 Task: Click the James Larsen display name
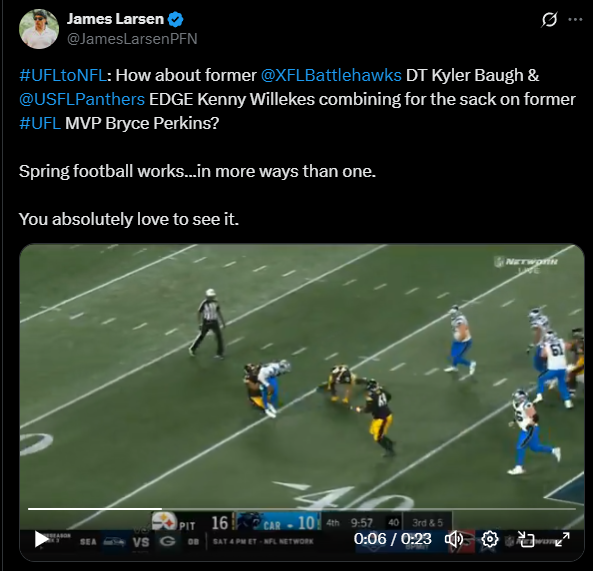115,19
